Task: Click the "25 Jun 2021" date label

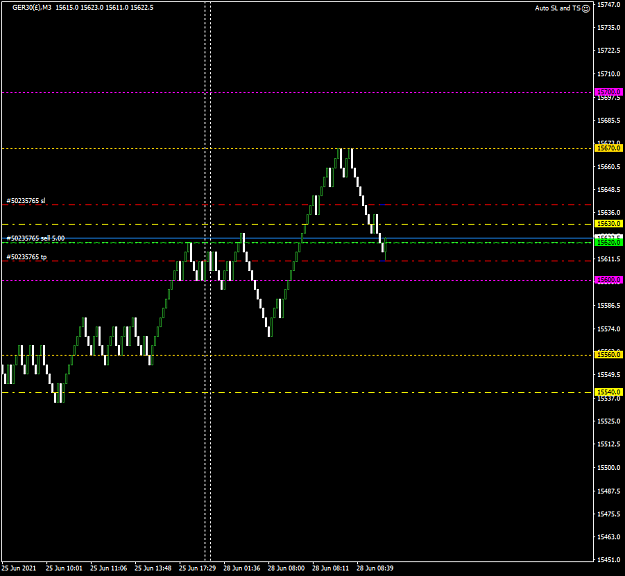Action: point(18,568)
